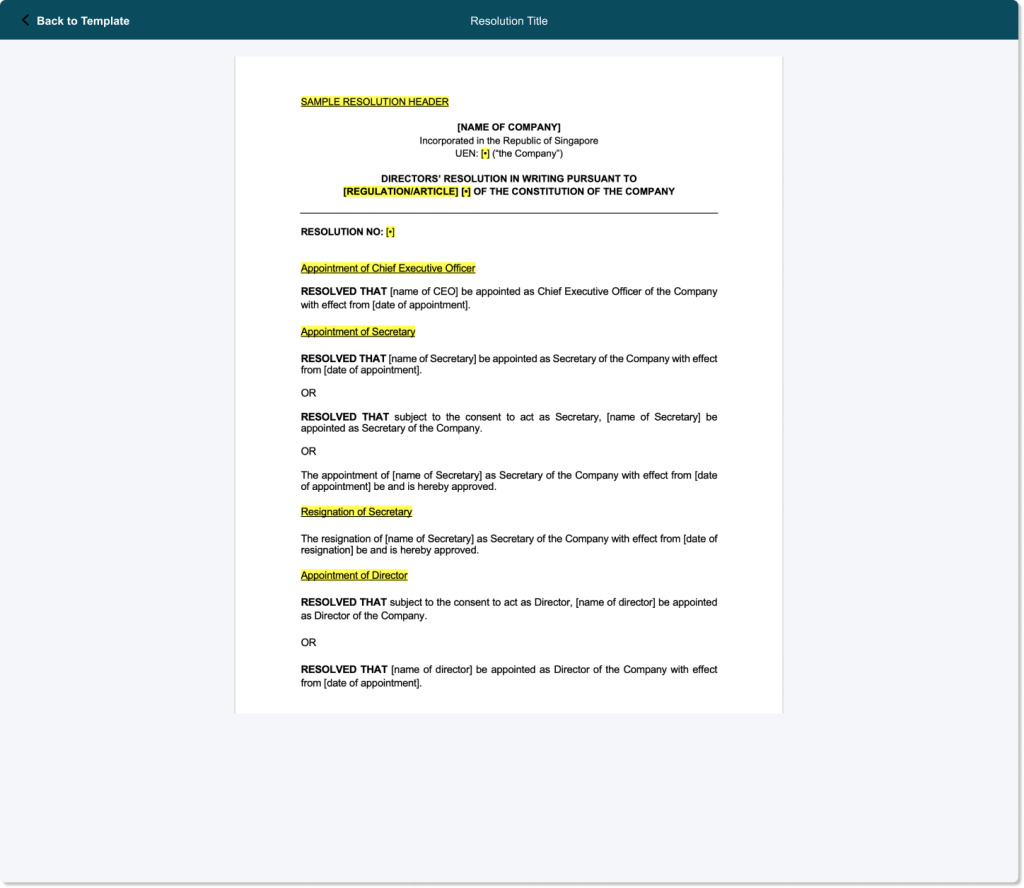Click OF THE CONSTITUTION OF THE COMPANY text
The height and width of the screenshot is (888, 1024).
[x=574, y=192]
